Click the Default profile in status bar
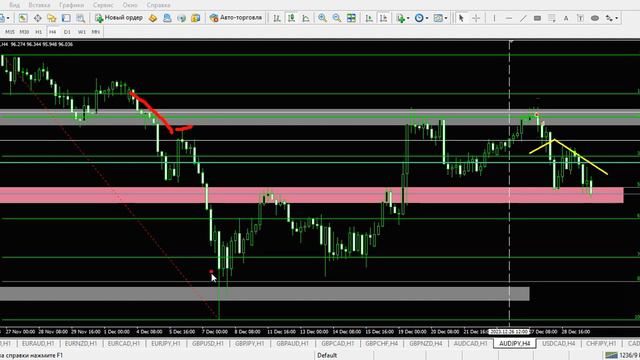The image size is (640, 360). [x=327, y=356]
